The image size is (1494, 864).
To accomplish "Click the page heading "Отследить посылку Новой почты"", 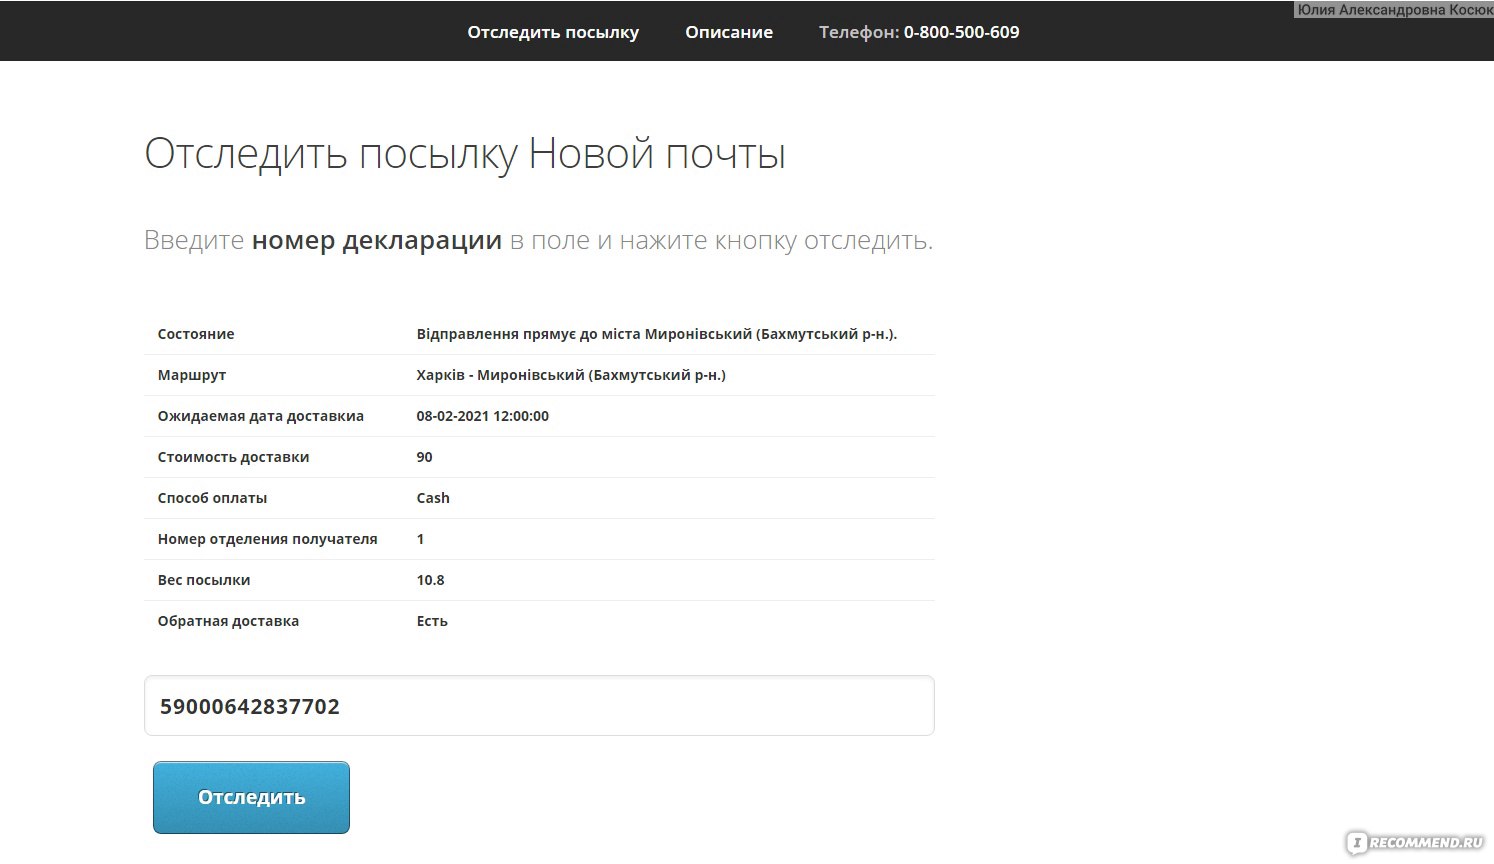I will tap(465, 154).
